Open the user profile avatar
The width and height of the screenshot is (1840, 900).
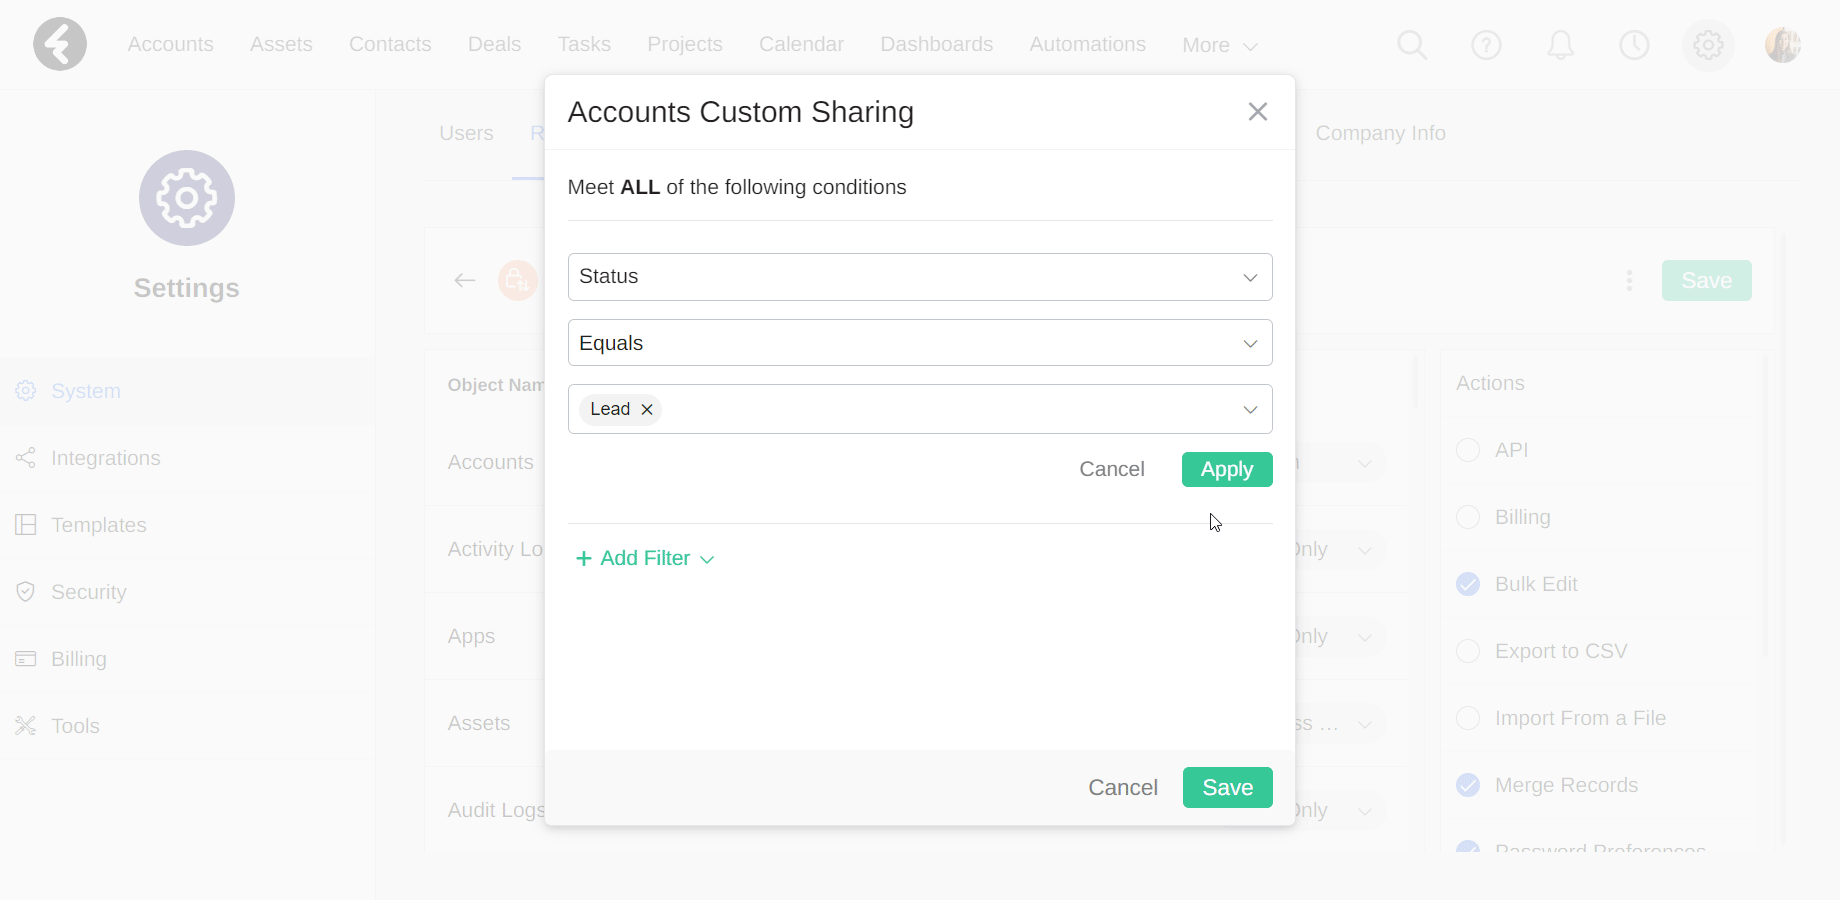pyautogui.click(x=1782, y=45)
